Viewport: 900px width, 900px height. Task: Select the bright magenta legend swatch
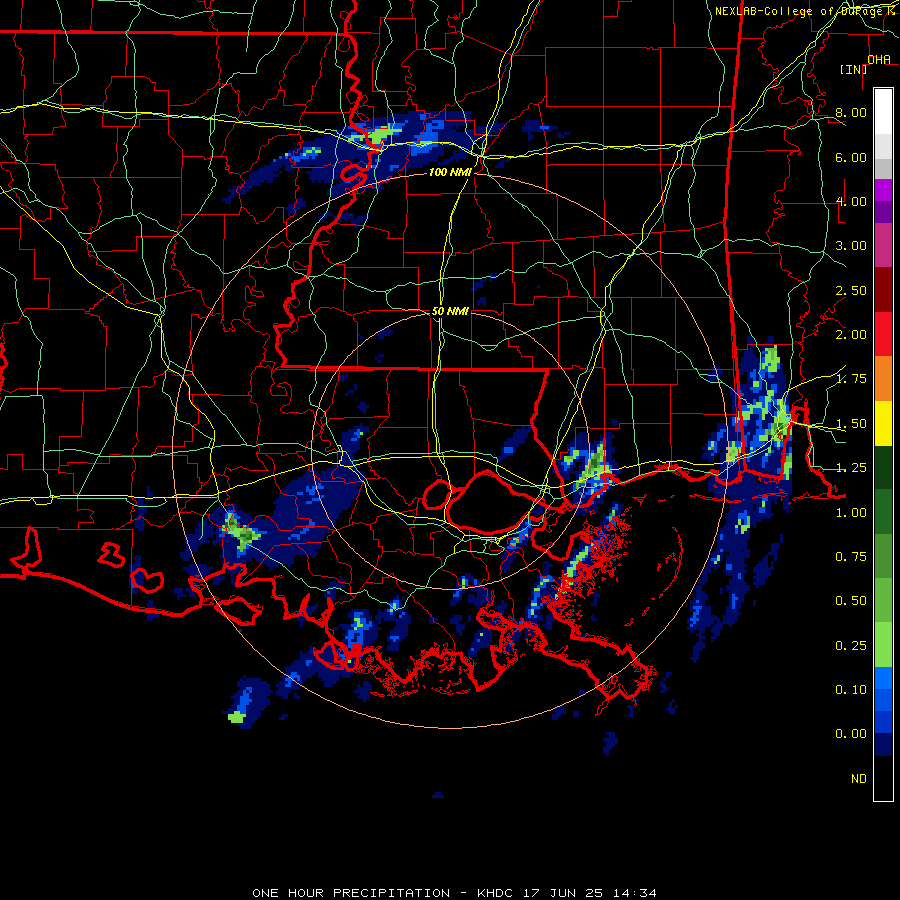coord(883,190)
